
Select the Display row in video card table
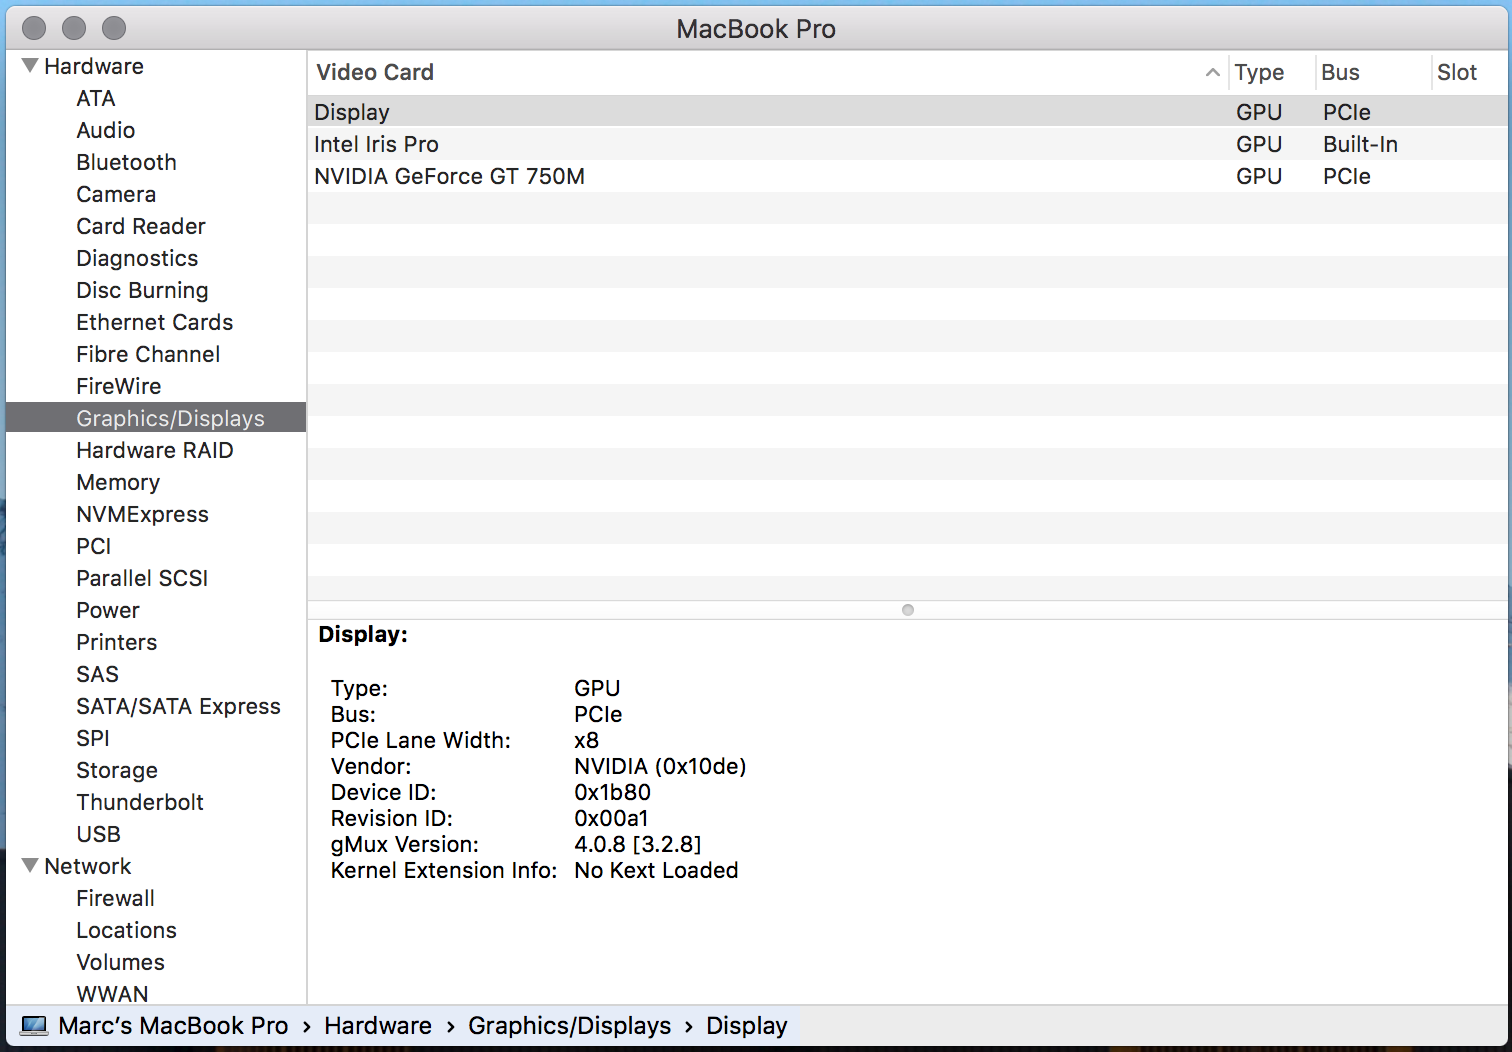[908, 112]
